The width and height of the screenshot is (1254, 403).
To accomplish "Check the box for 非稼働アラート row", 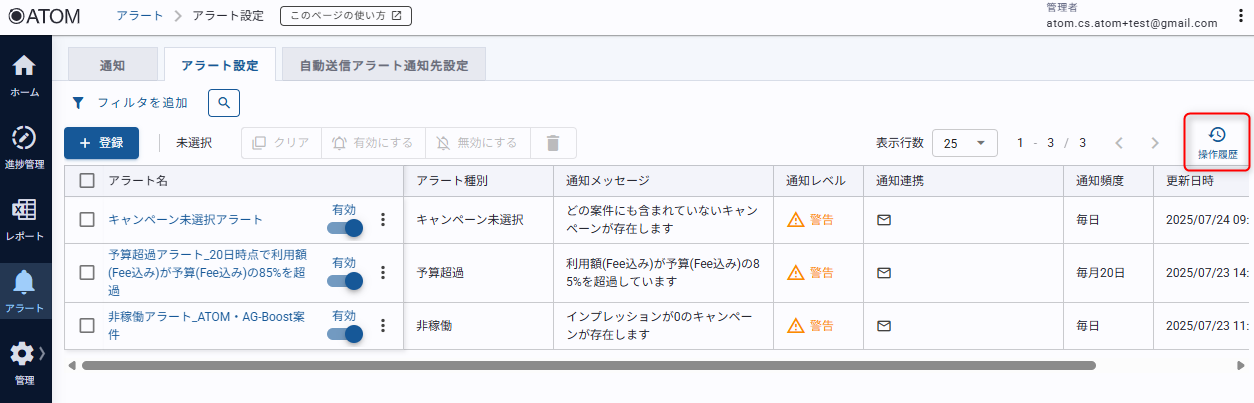I will coord(87,325).
